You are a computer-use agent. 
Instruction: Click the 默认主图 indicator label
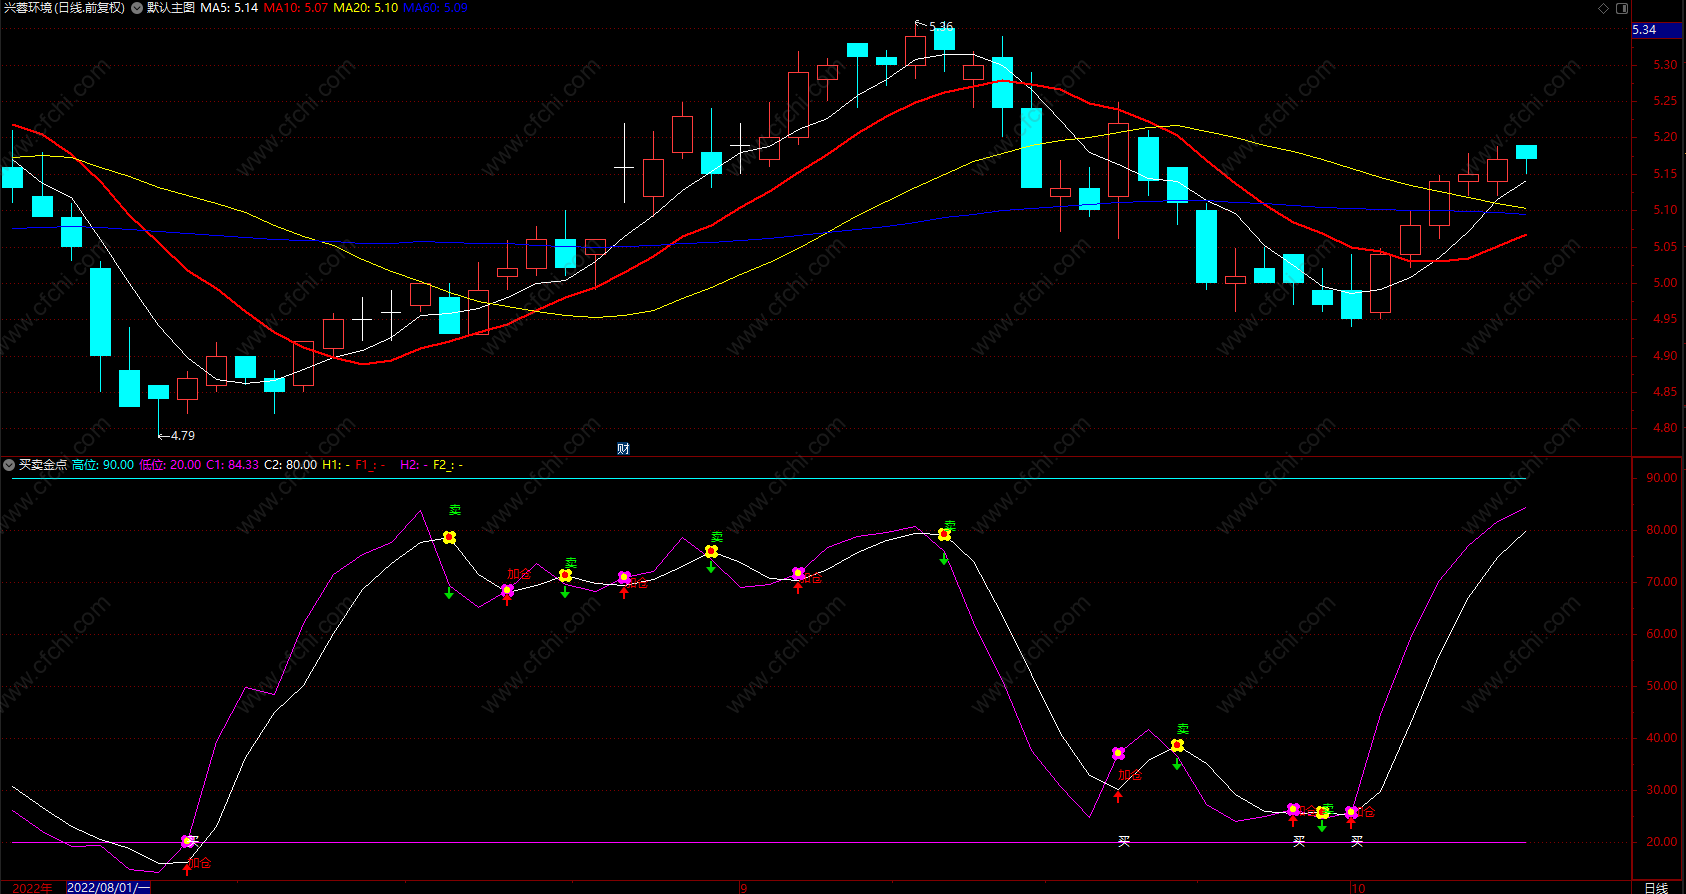click(x=171, y=8)
